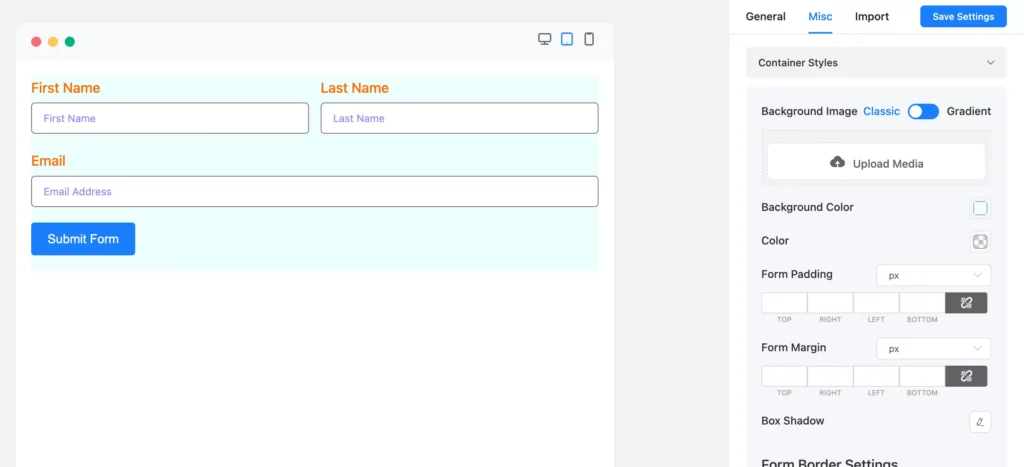
Task: Open the Box Shadow edit icon
Action: pos(980,421)
